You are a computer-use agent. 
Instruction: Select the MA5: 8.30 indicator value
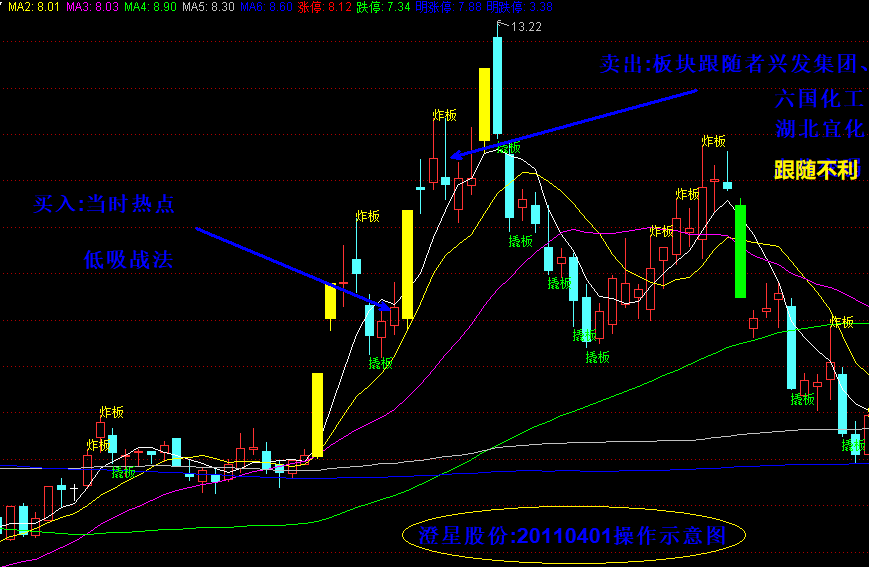pyautogui.click(x=209, y=7)
